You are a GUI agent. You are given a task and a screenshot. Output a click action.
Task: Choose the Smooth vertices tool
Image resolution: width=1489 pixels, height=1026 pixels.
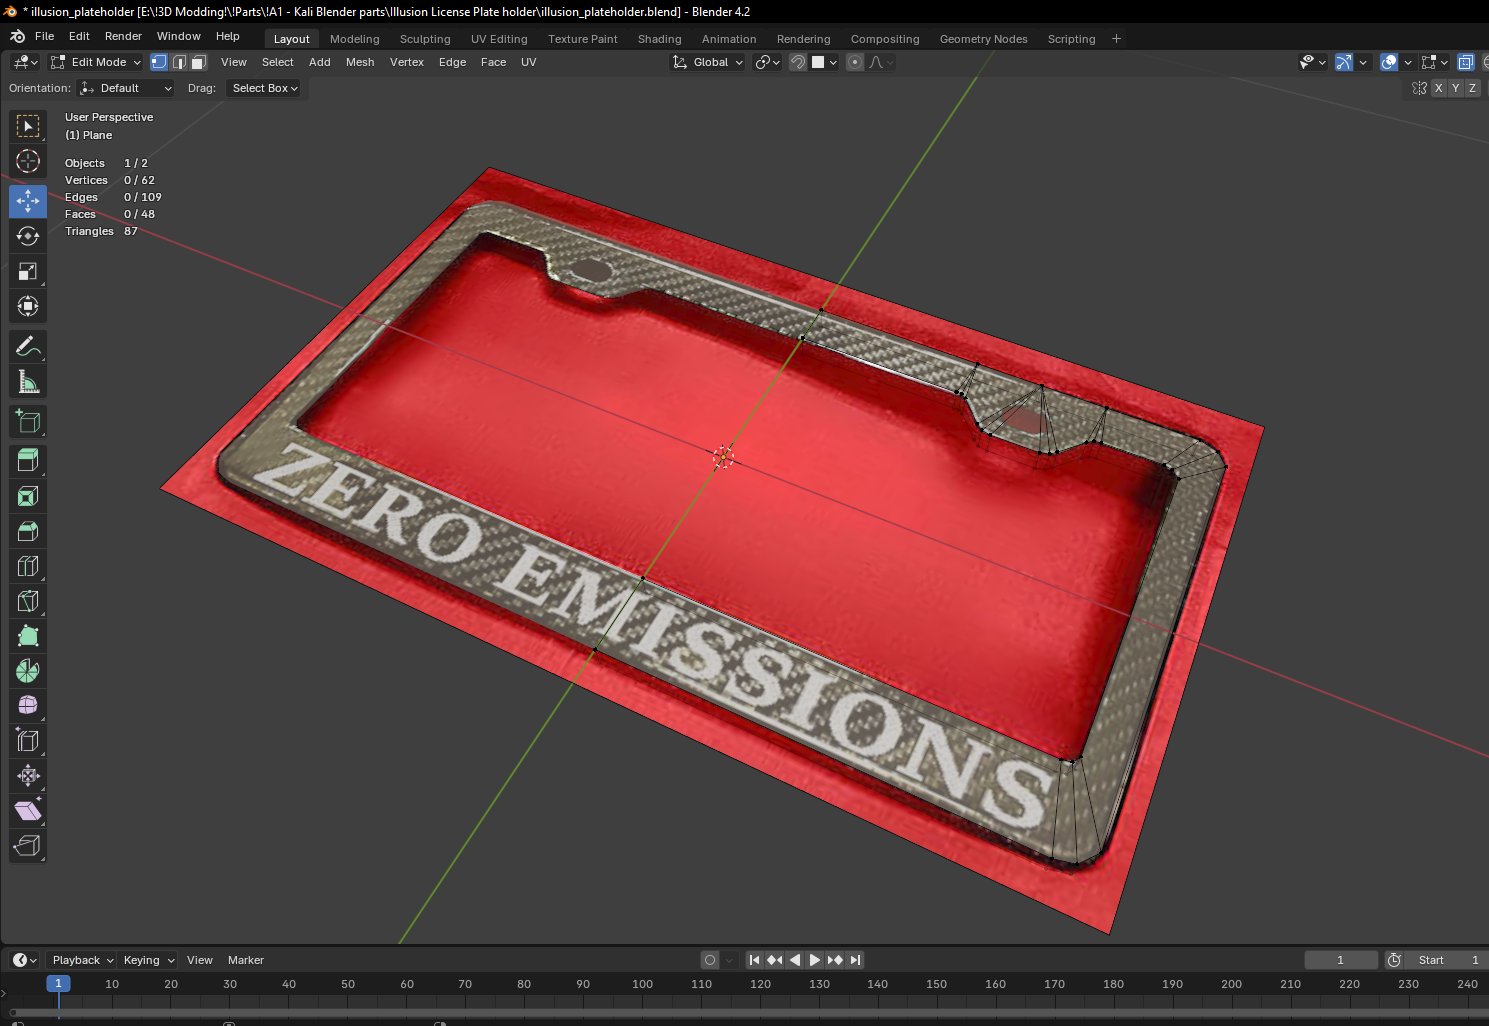(x=28, y=706)
